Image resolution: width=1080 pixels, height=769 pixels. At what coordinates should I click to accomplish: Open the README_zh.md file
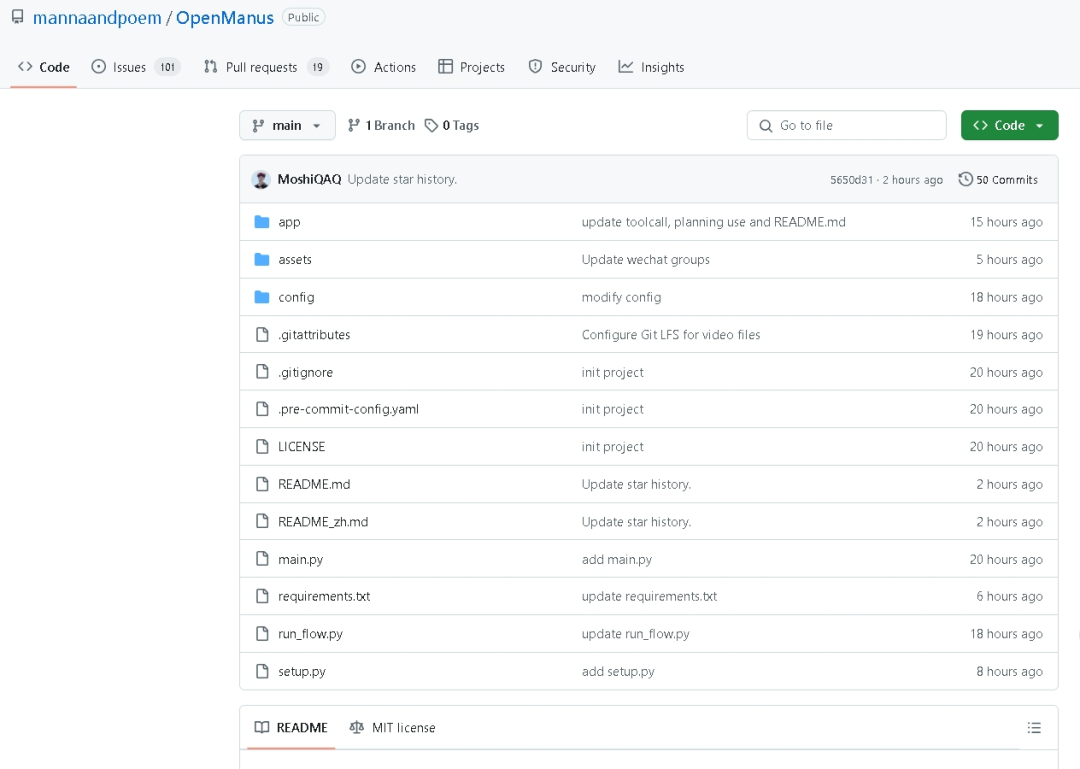(x=323, y=522)
